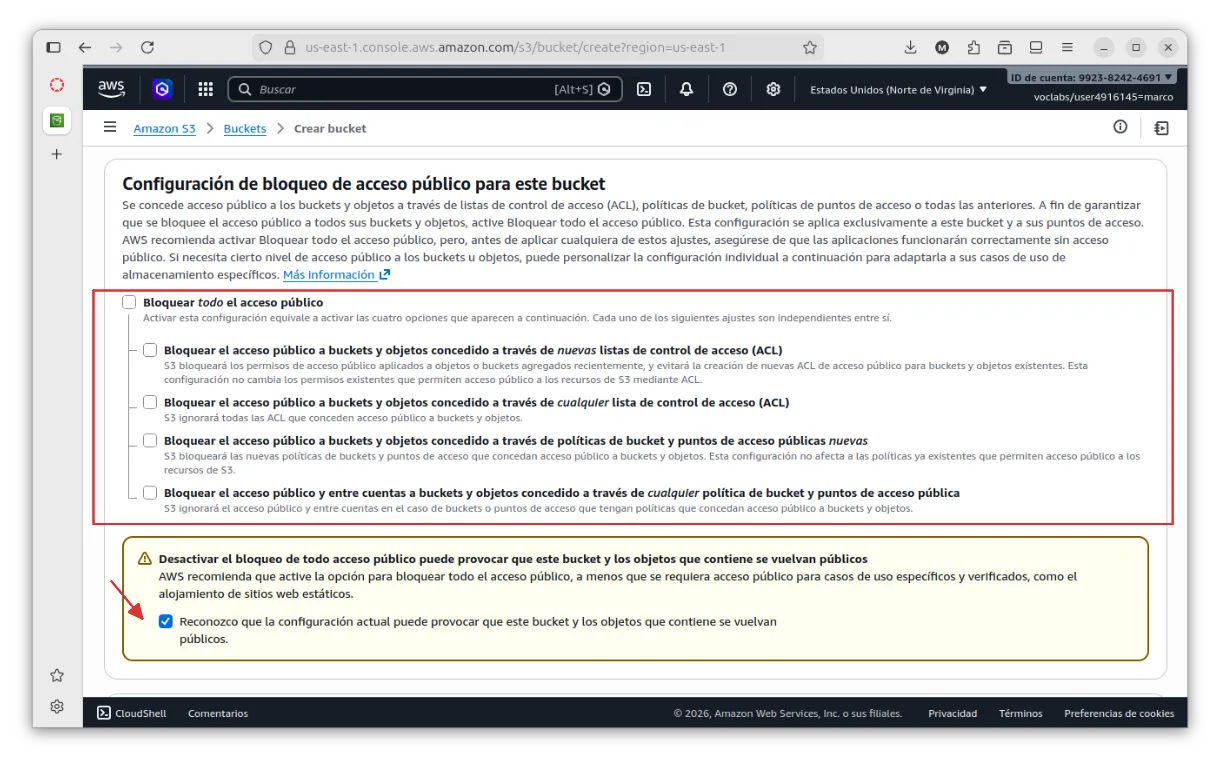Bookmark this page with the star icon
This screenshot has width=1220, height=762.
(x=810, y=47)
